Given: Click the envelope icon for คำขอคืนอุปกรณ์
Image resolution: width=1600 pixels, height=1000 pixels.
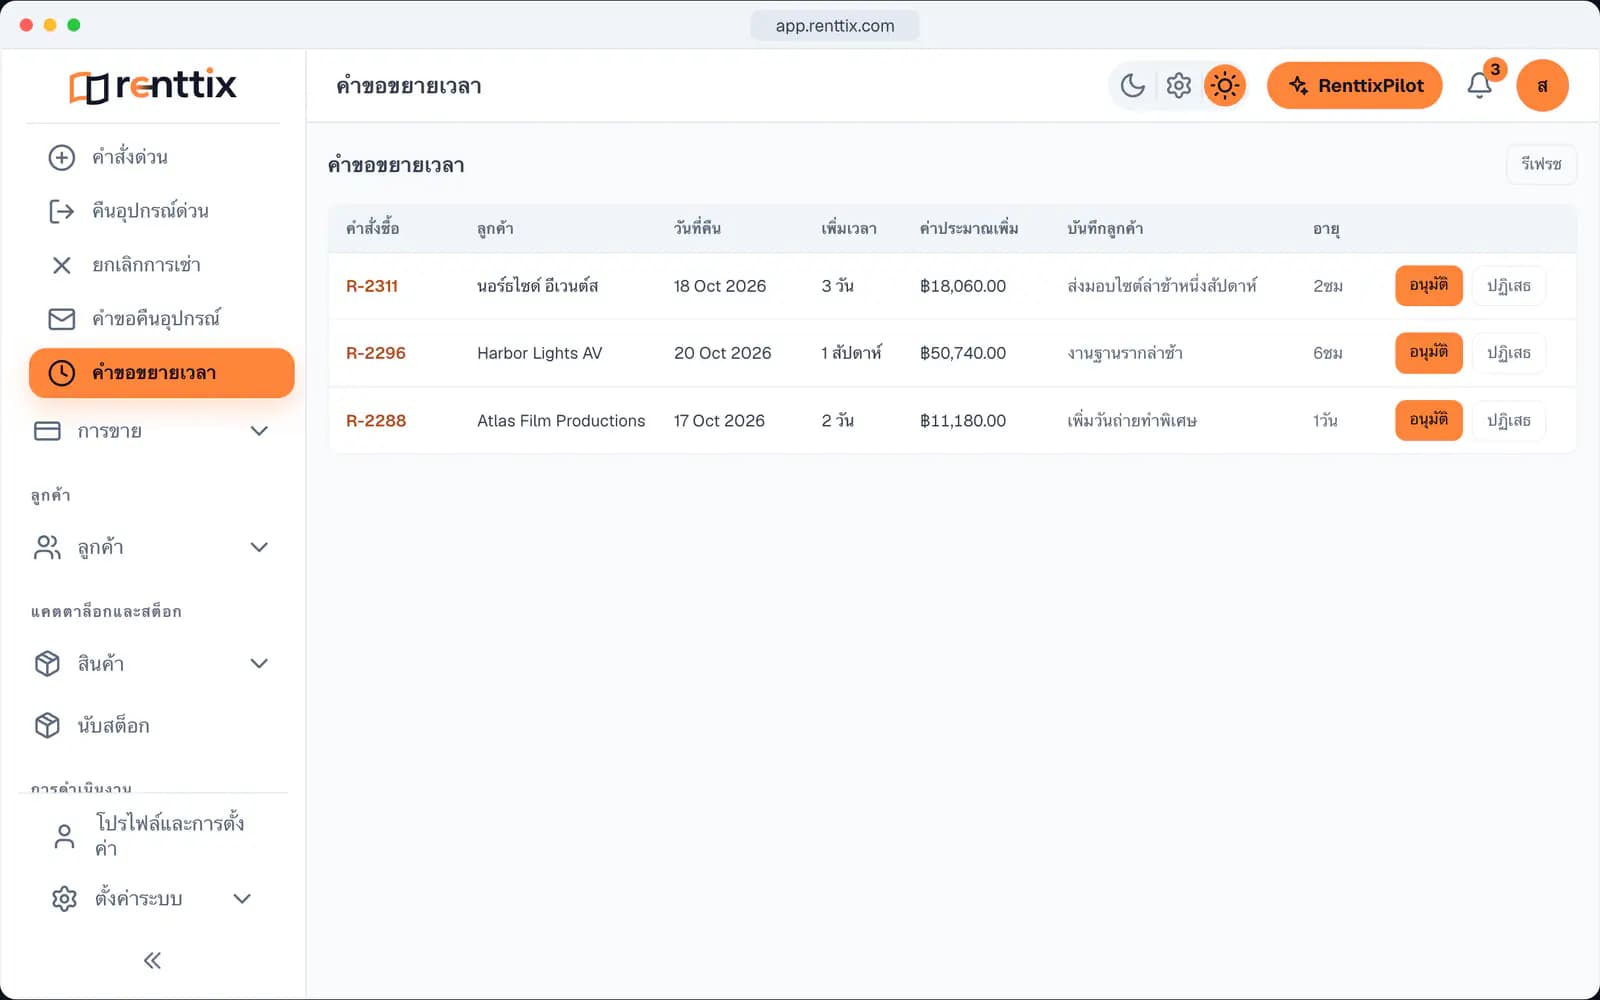Looking at the screenshot, I should tap(62, 319).
